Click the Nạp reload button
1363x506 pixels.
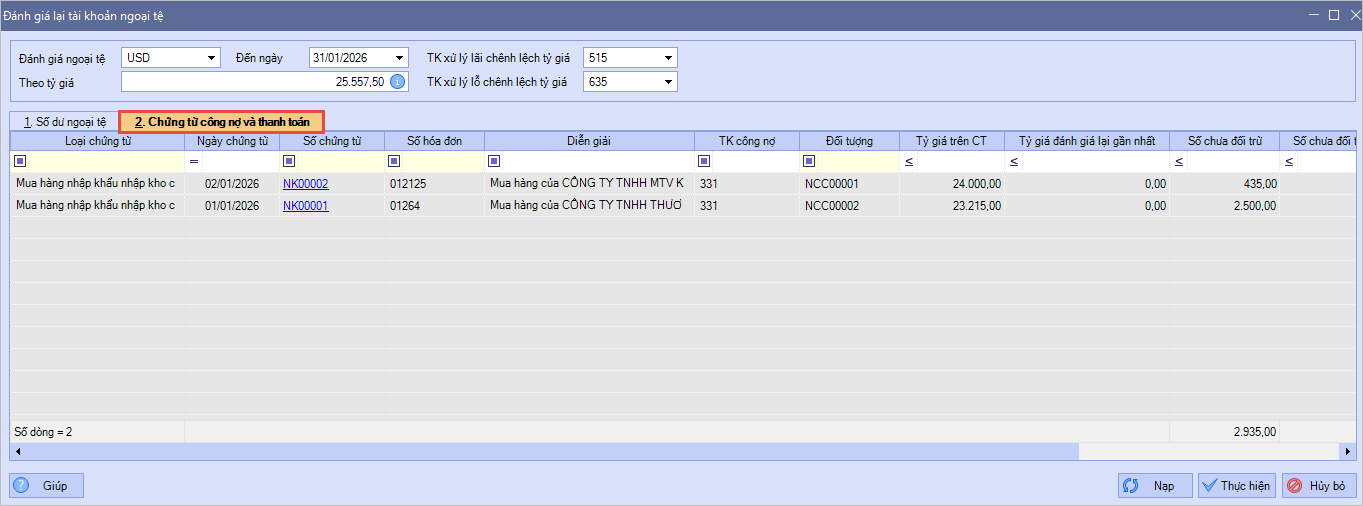(1154, 486)
